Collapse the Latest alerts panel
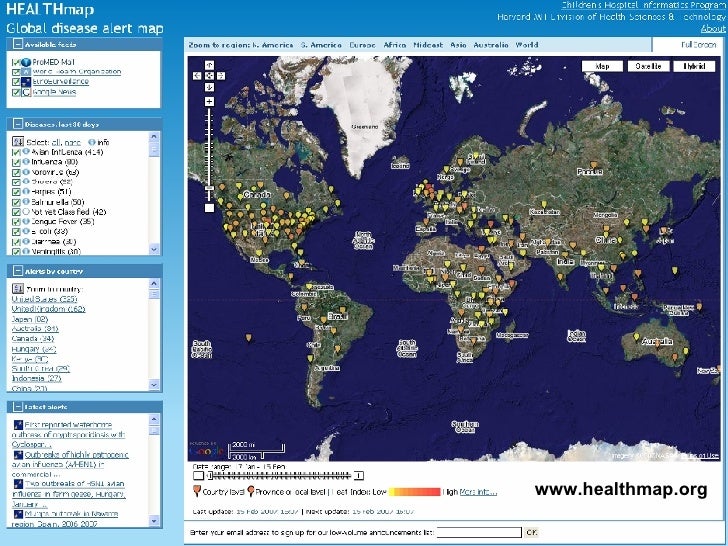Screen dimensions: 728x546 pyautogui.click(x=18, y=407)
